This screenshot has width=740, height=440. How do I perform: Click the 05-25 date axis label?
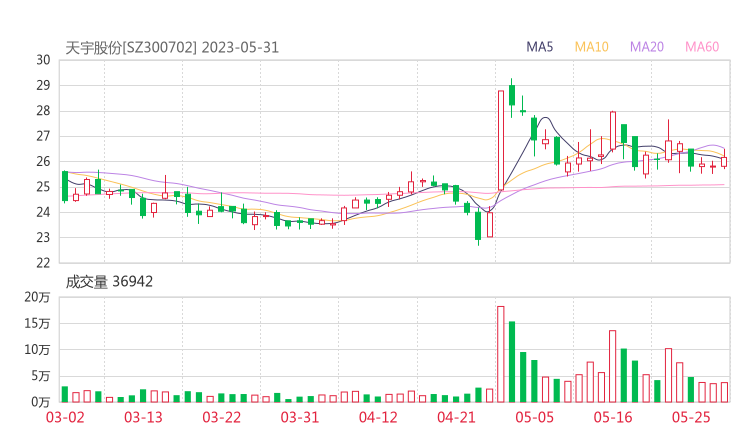[691, 417]
